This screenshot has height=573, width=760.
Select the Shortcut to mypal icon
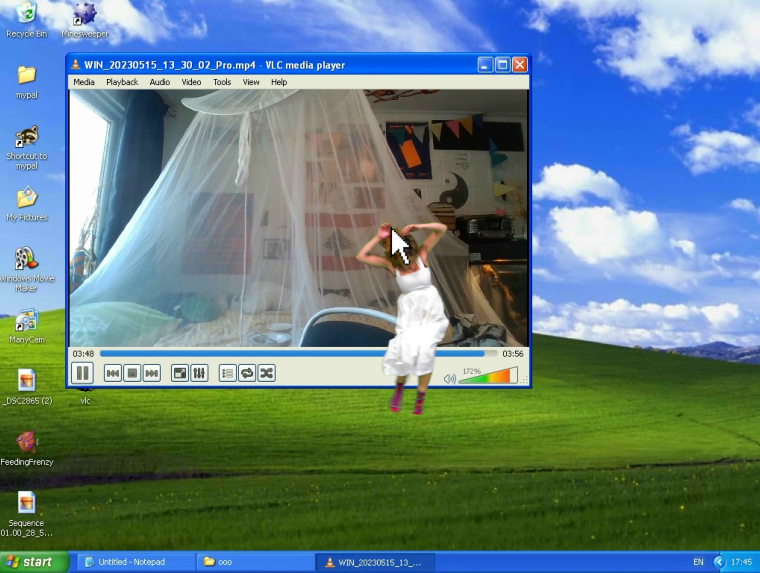[x=27, y=147]
